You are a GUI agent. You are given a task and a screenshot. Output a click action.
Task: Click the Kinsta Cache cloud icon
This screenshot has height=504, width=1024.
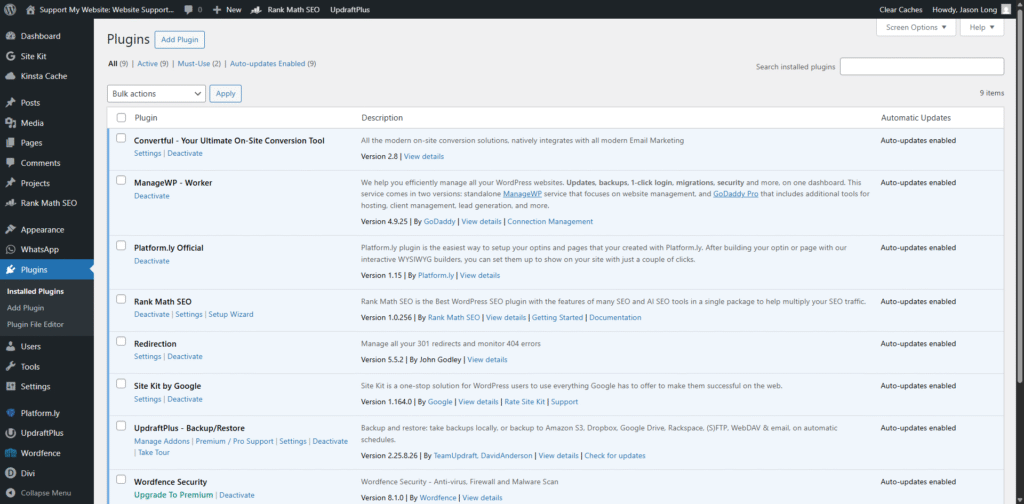(x=10, y=76)
